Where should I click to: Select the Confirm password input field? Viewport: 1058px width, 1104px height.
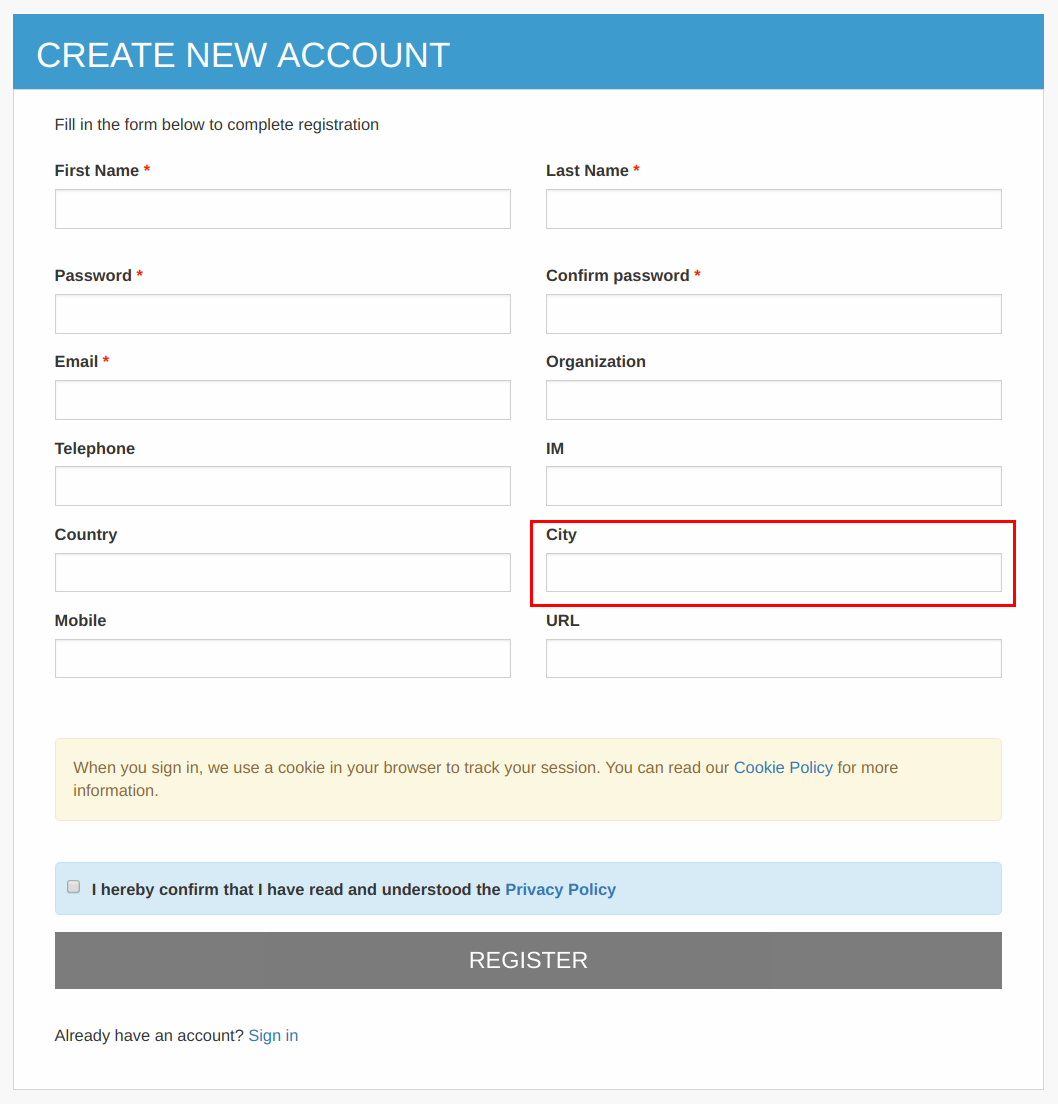(x=773, y=313)
